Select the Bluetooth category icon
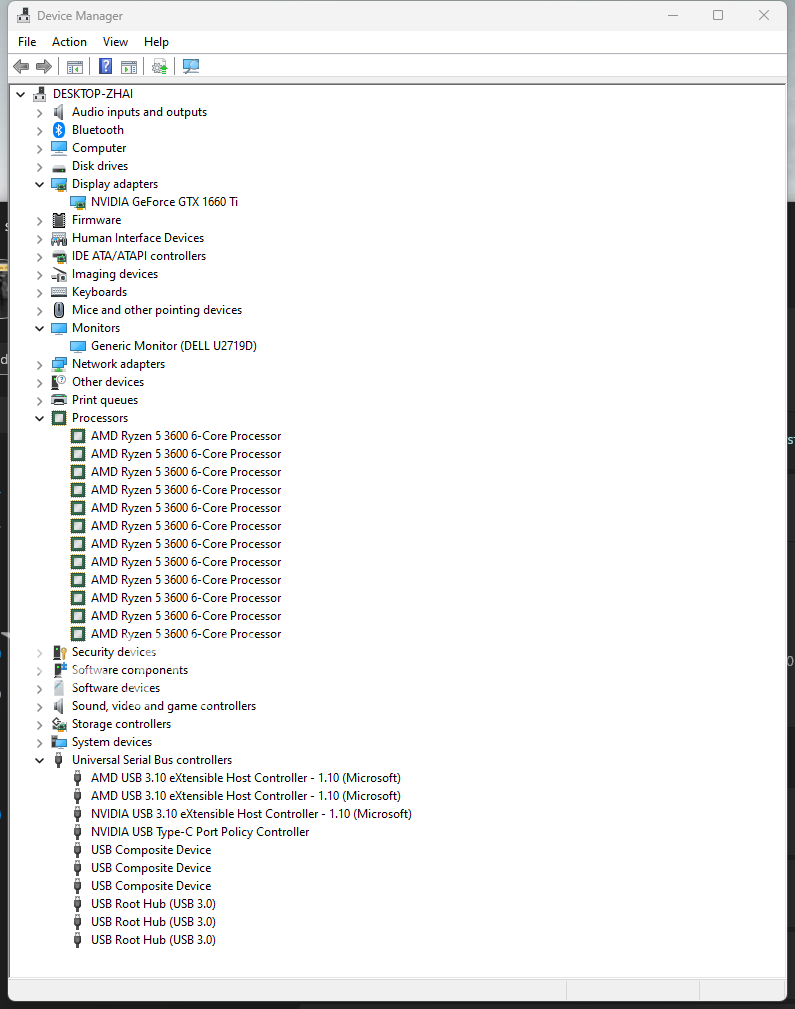 click(x=59, y=130)
